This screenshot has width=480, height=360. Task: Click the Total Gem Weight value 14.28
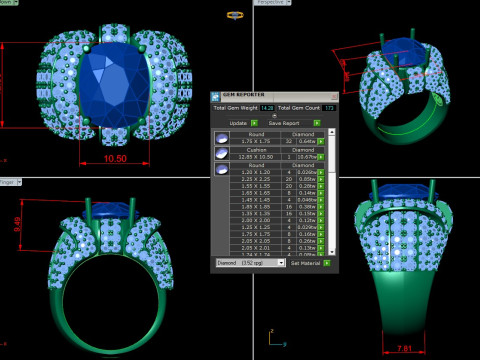click(x=267, y=108)
